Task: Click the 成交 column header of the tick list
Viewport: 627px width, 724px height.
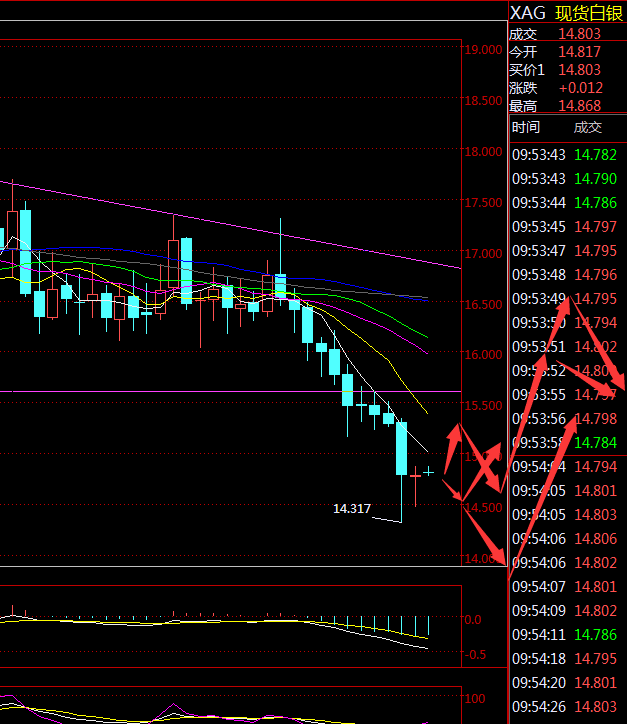Action: [588, 127]
